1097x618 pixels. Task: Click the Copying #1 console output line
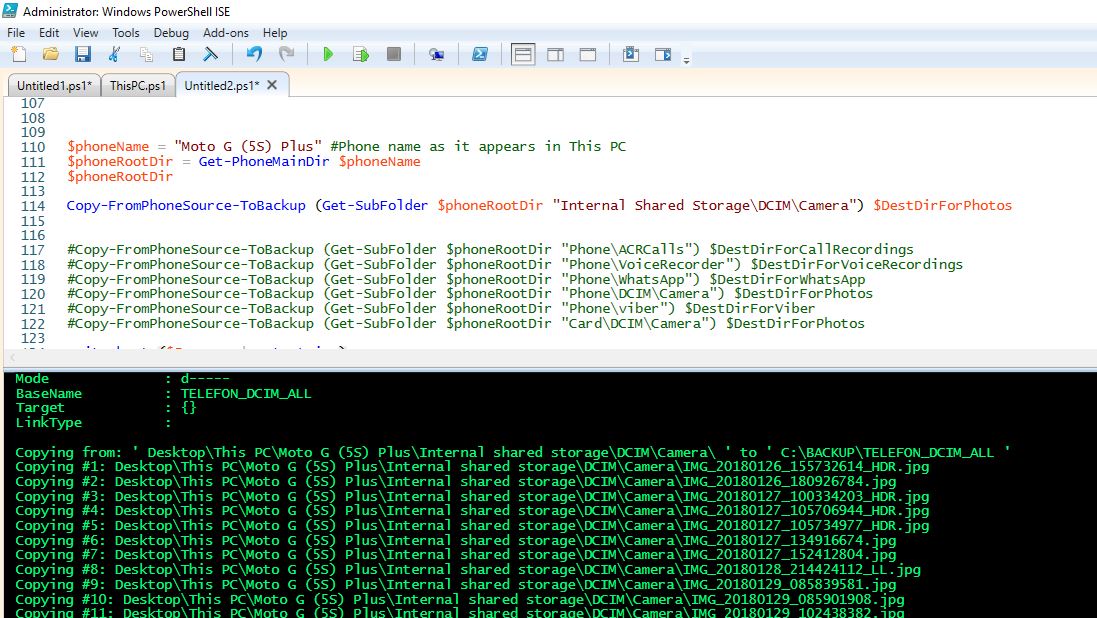(x=472, y=467)
